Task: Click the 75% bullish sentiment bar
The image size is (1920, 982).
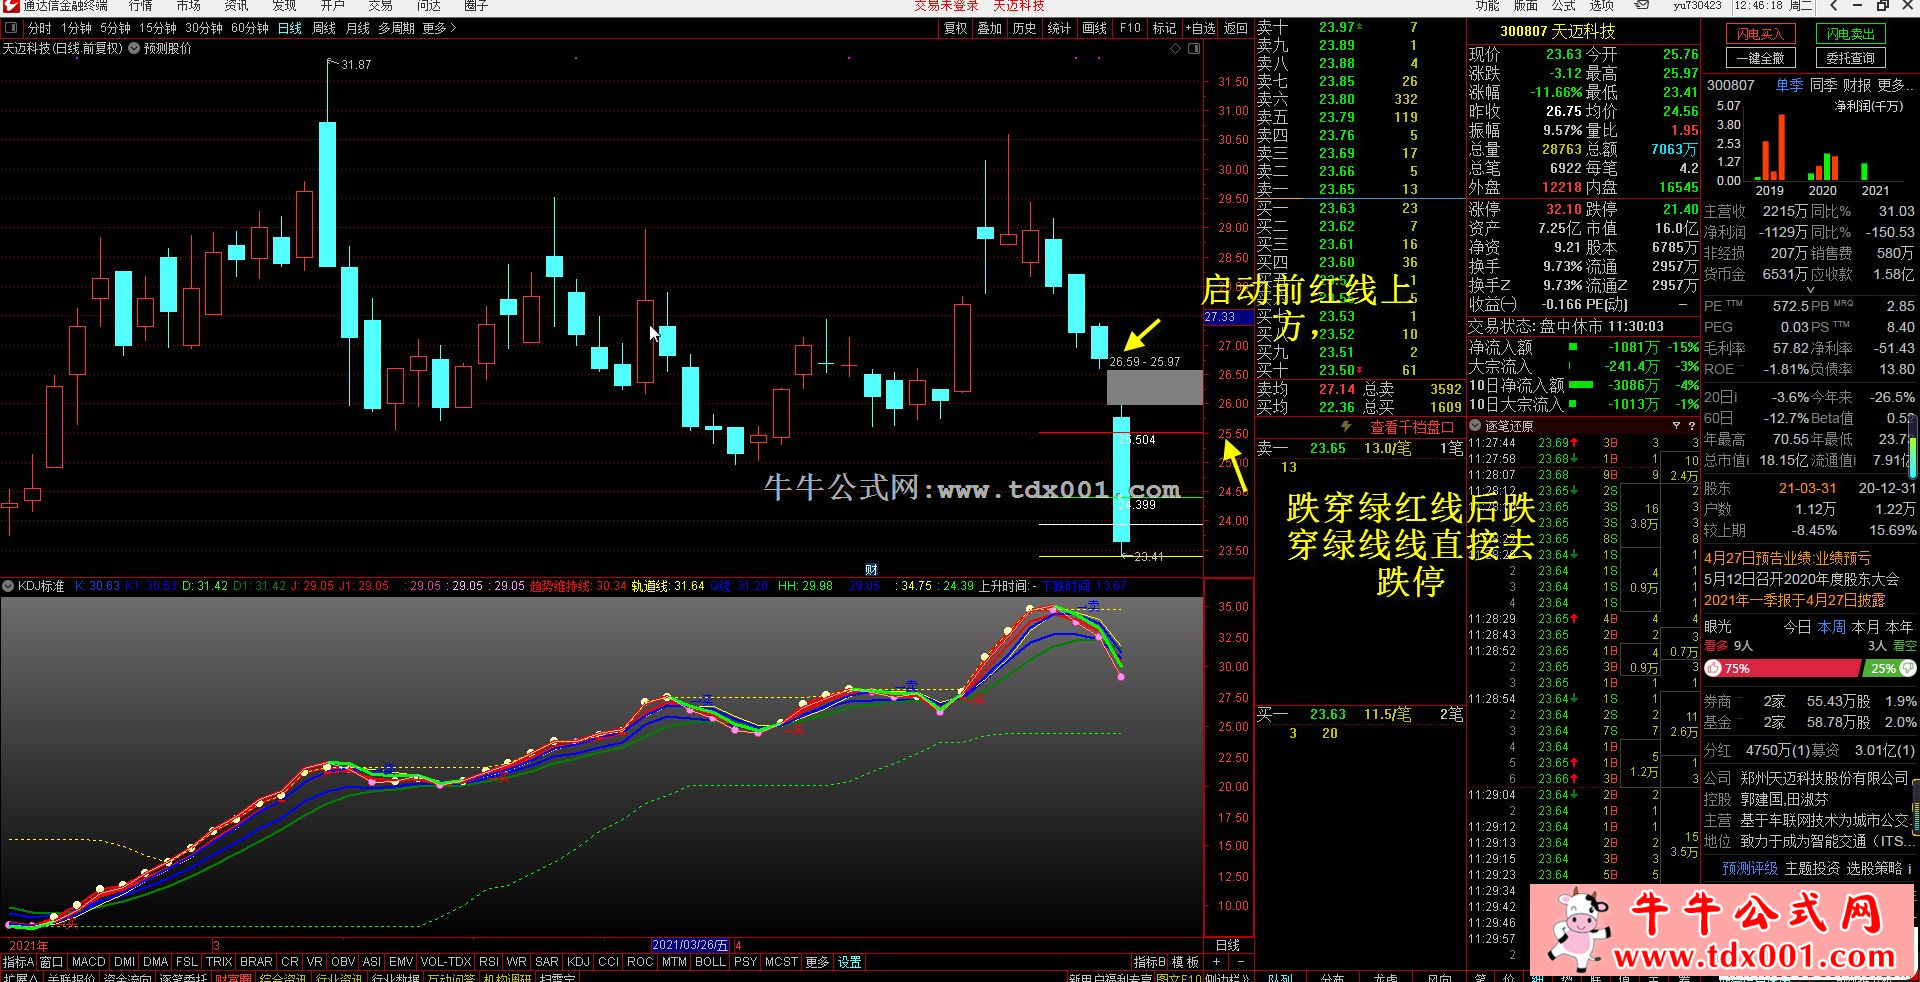Action: click(x=1782, y=668)
